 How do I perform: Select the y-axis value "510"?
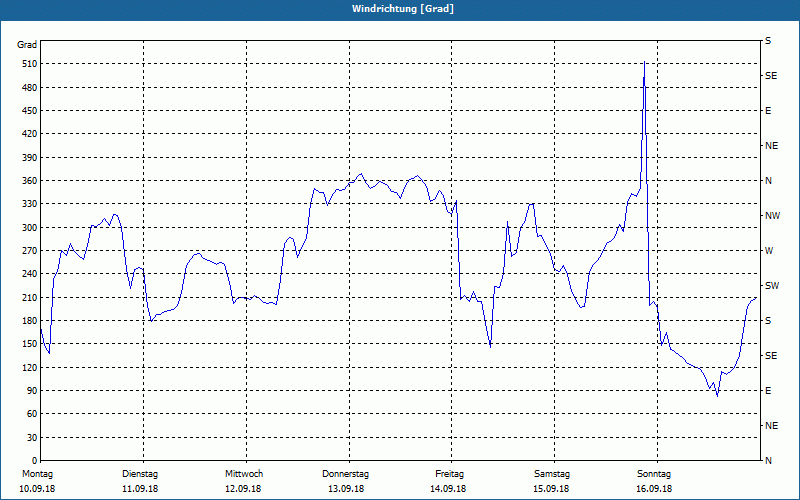click(x=30, y=64)
